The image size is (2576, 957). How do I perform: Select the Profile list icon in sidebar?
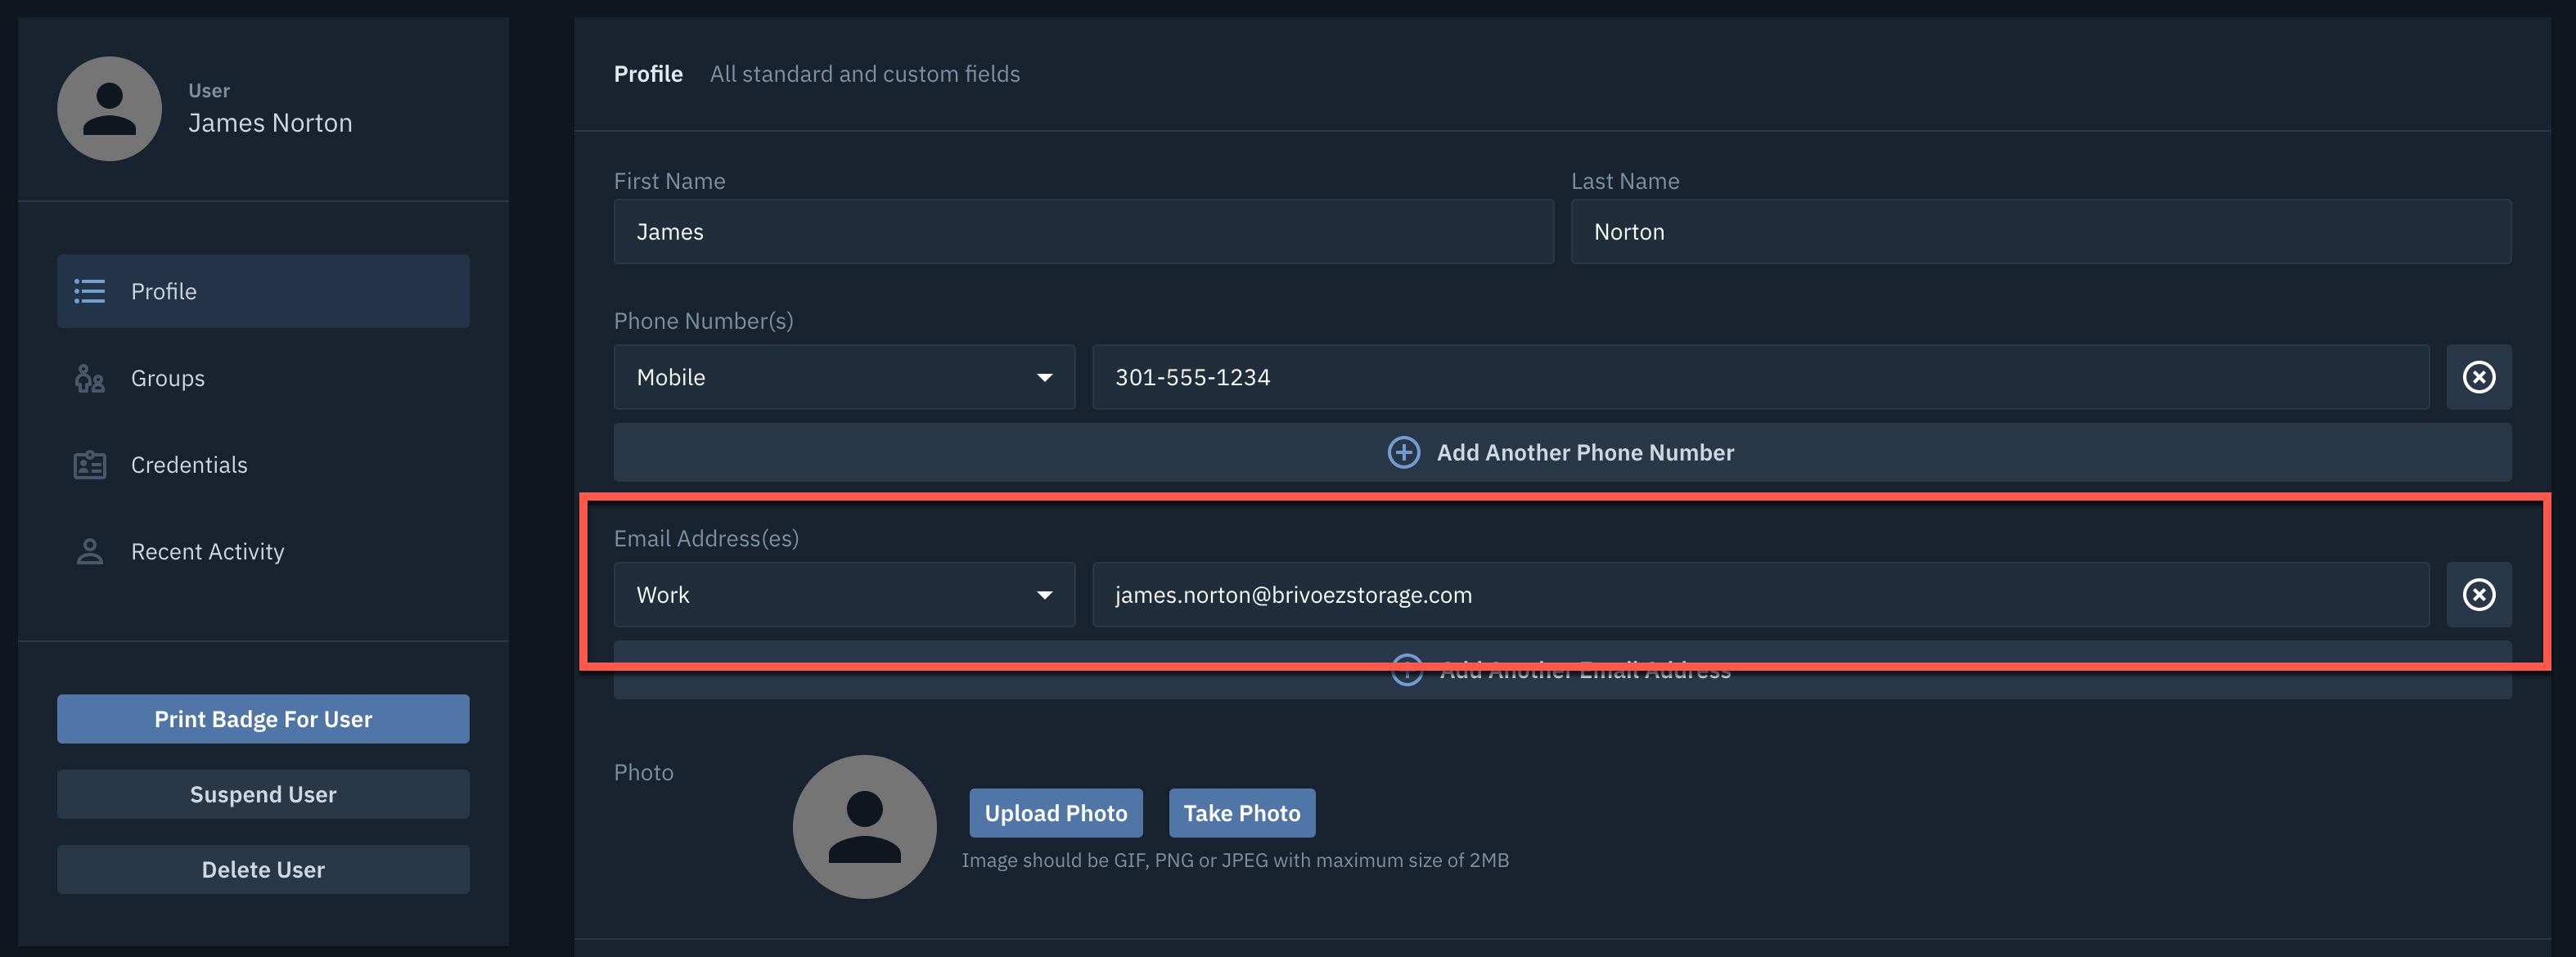coord(89,291)
